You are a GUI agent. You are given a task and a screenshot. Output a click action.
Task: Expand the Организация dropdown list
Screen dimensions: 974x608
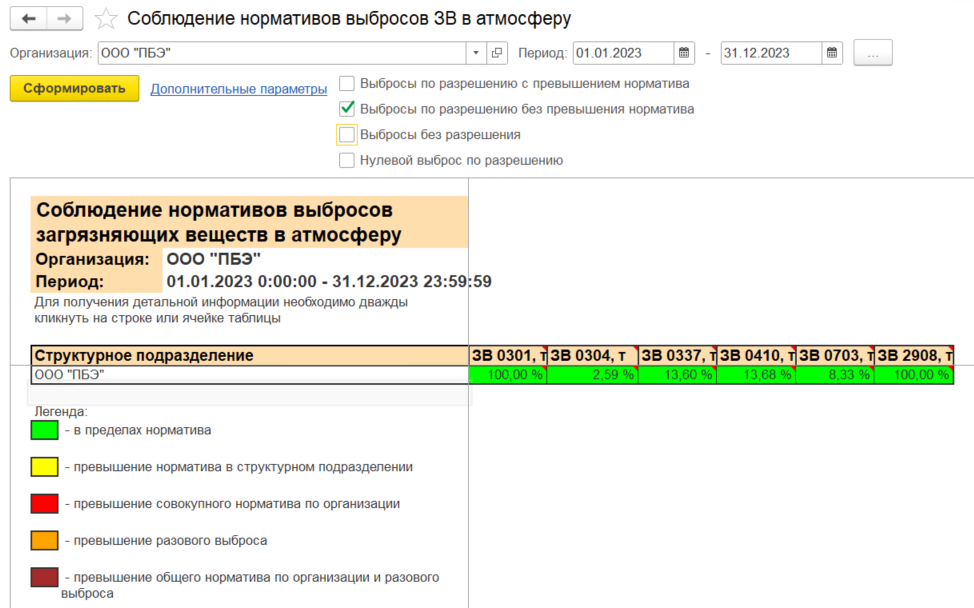(x=476, y=53)
